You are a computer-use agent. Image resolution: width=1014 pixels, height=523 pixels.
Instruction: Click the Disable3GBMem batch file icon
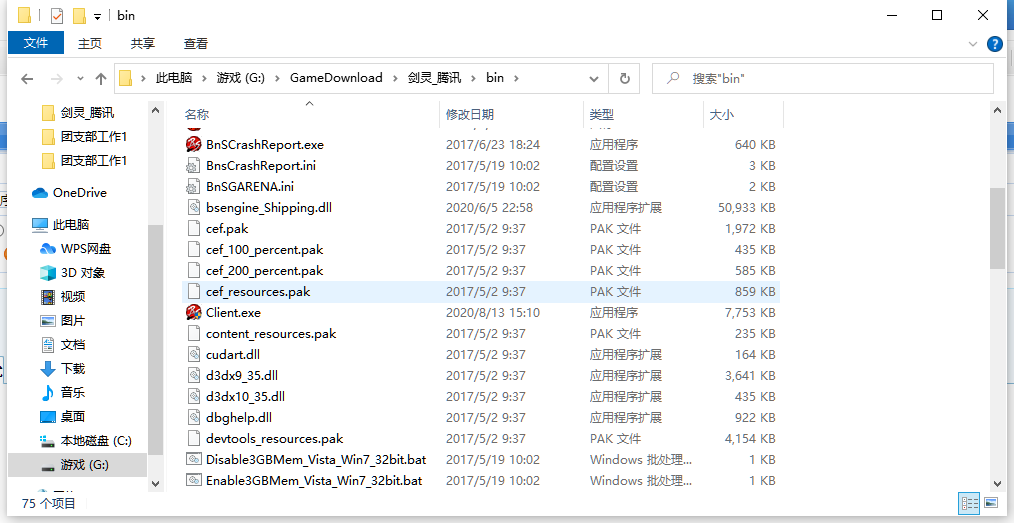click(x=193, y=460)
